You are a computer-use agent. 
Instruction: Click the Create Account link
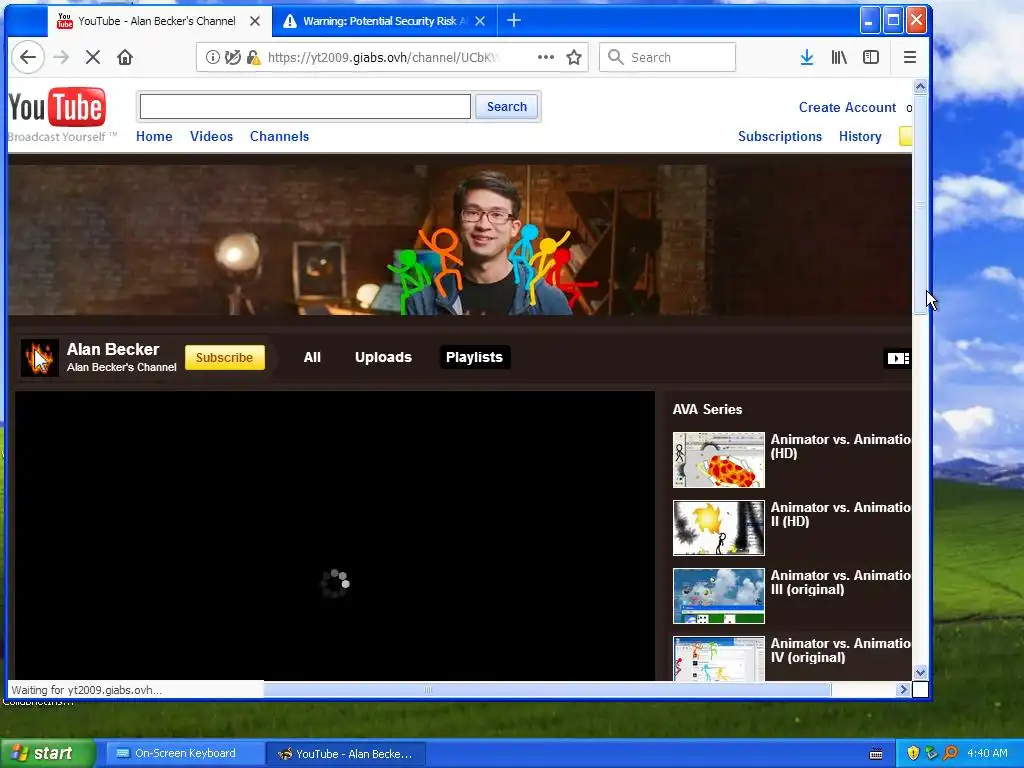(847, 107)
